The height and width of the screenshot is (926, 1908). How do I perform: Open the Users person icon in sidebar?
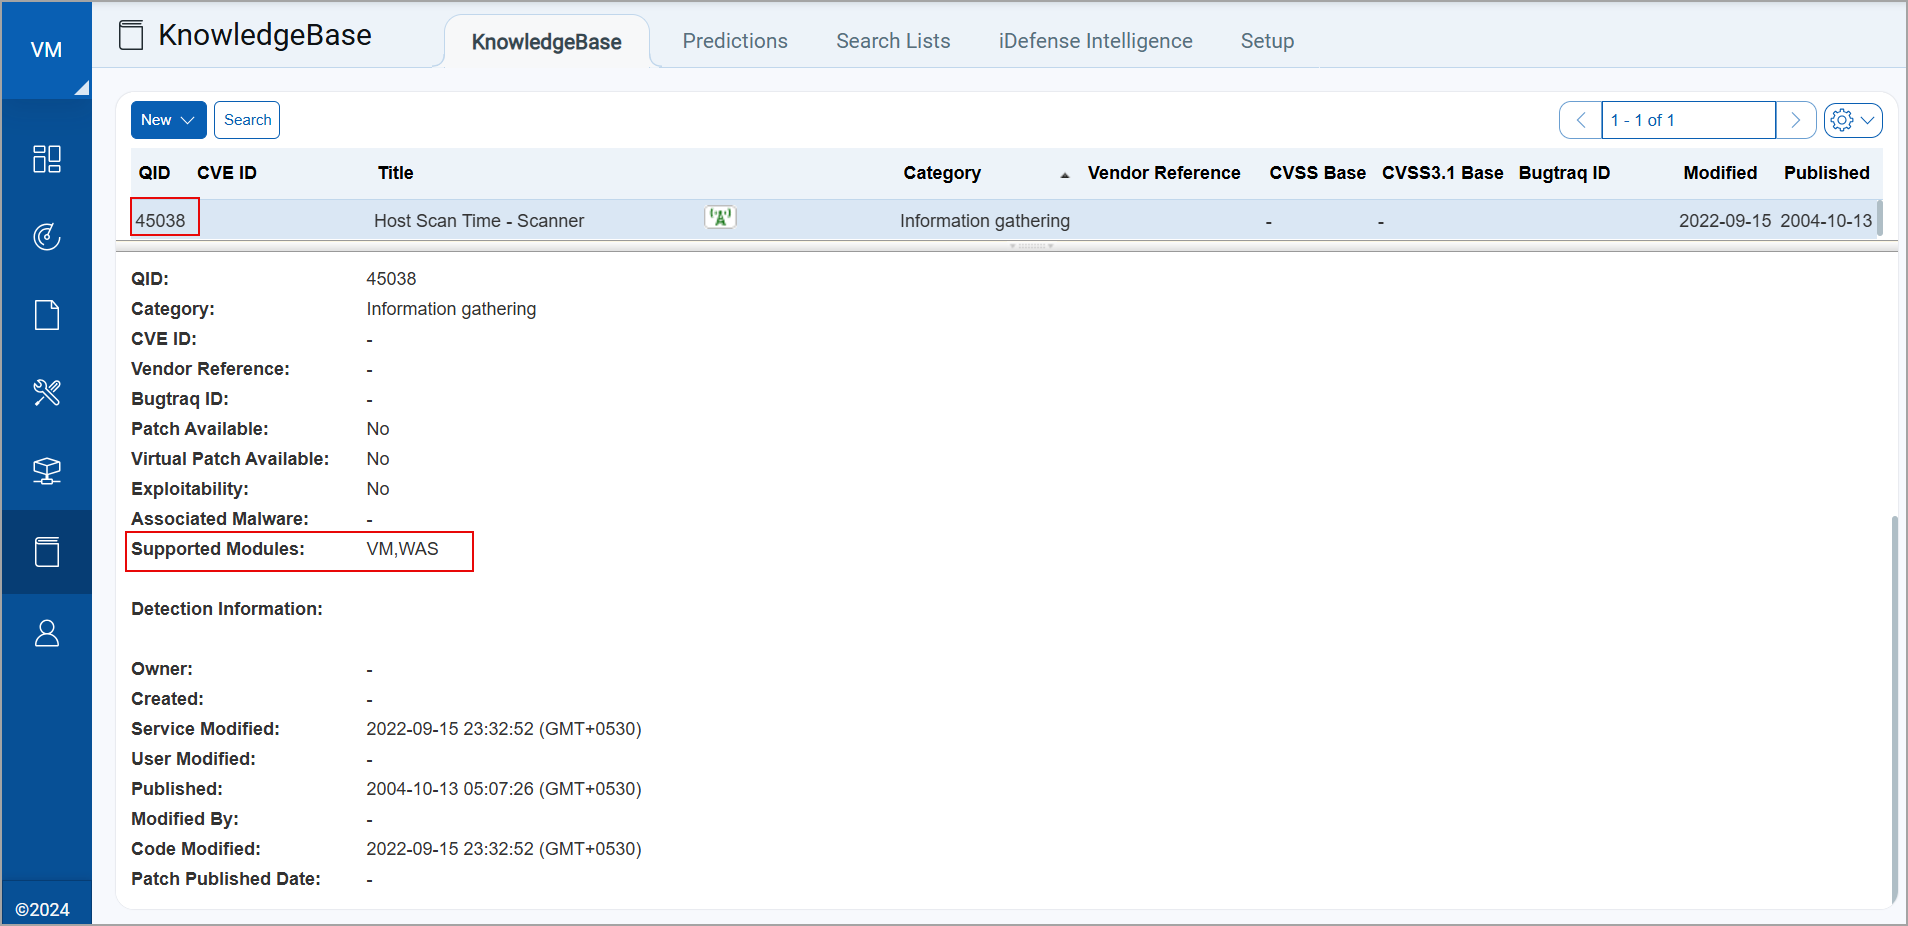tap(47, 633)
